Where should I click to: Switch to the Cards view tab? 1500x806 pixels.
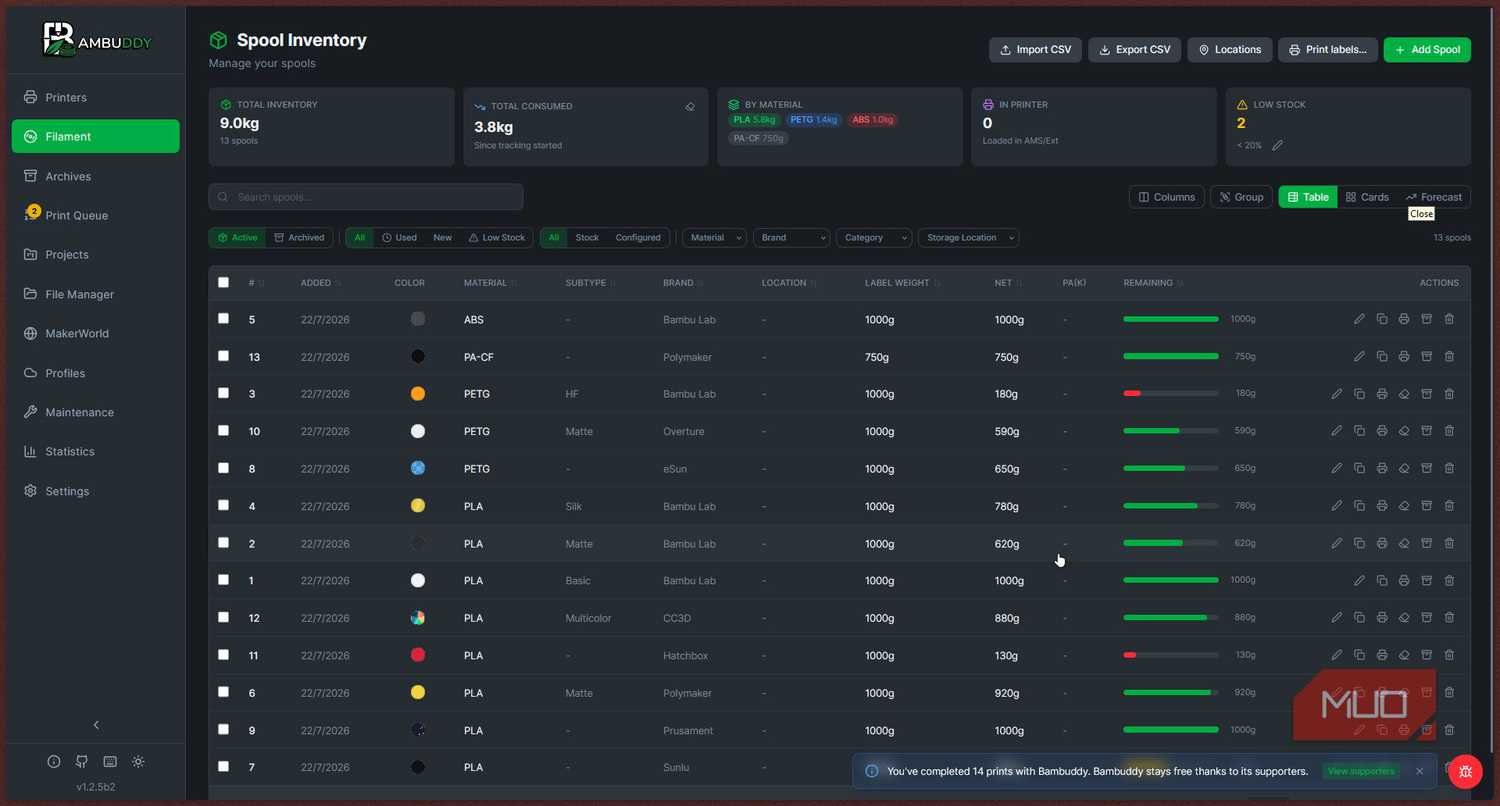point(1367,197)
